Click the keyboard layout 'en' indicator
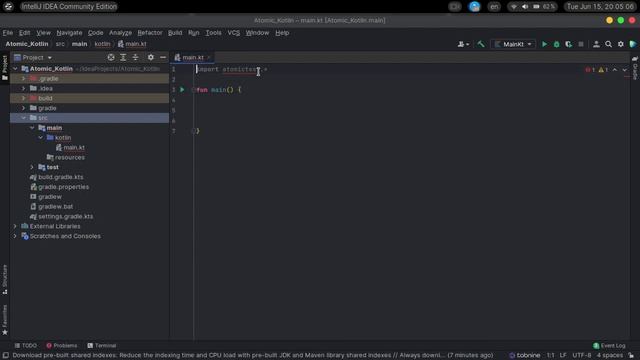 tap(494, 7)
